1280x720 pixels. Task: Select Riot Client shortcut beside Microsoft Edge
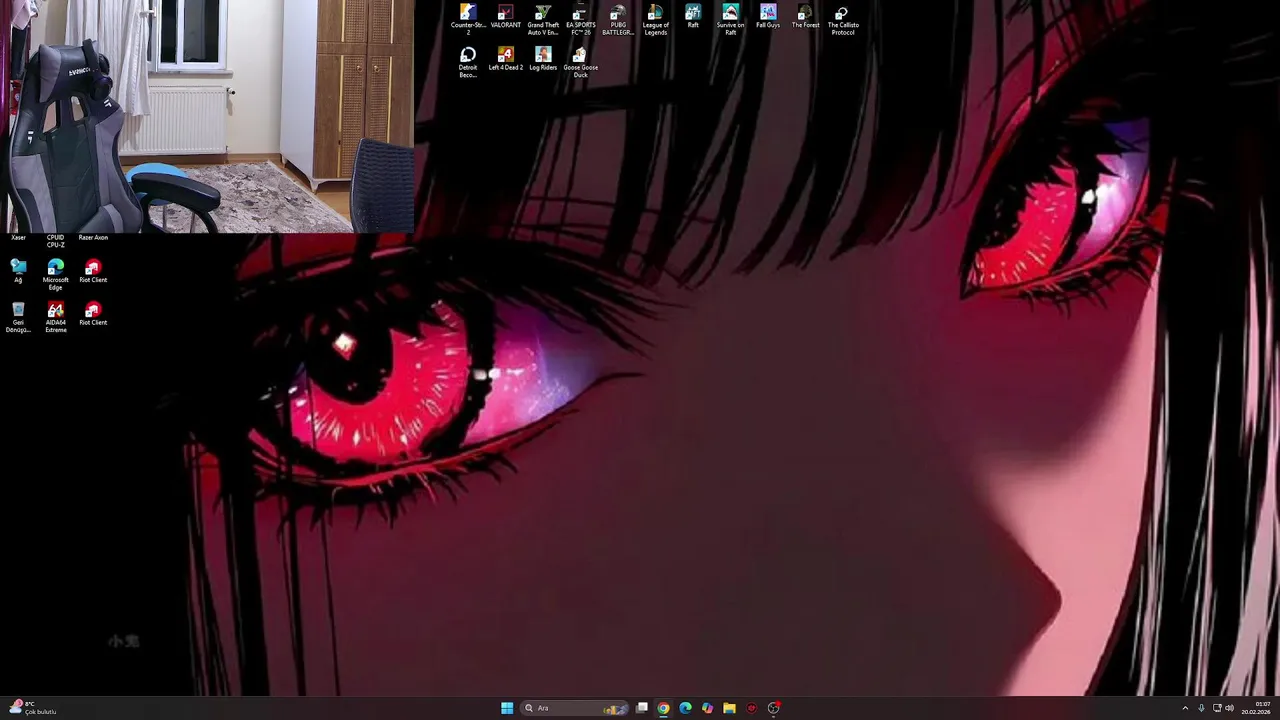(x=93, y=271)
